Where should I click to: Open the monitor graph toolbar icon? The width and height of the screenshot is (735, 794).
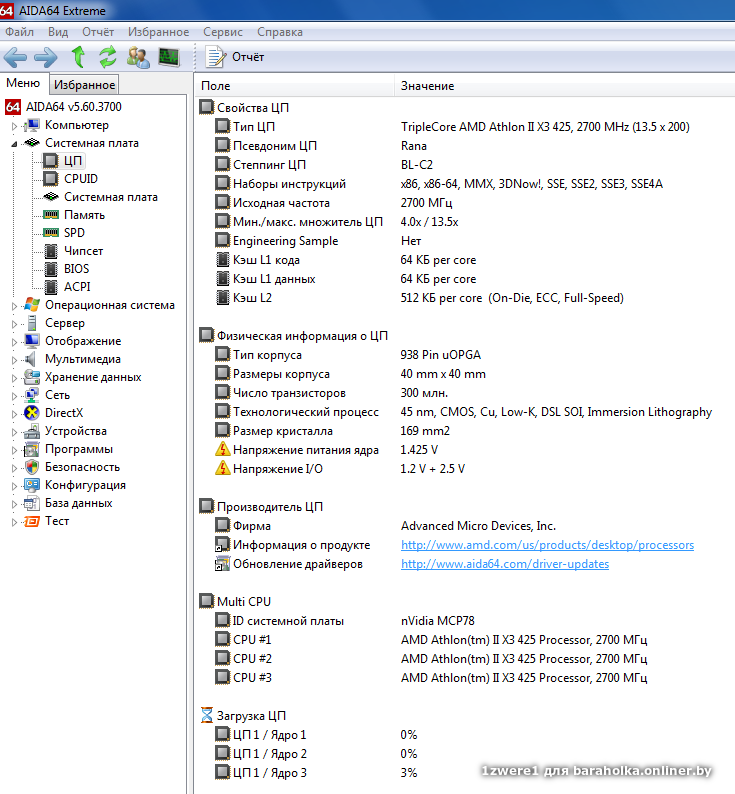(169, 57)
